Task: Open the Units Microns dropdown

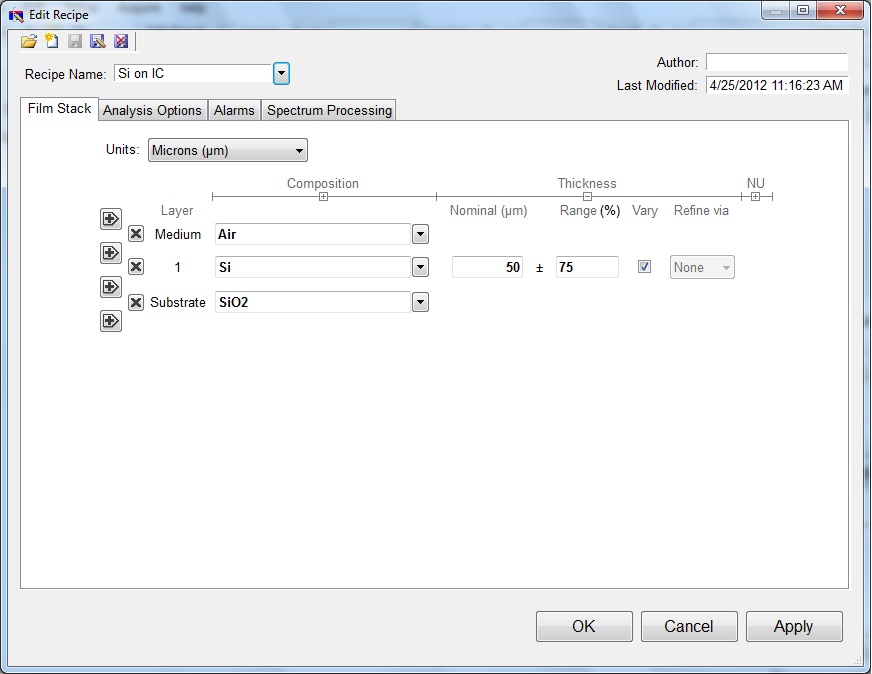Action: tap(227, 150)
